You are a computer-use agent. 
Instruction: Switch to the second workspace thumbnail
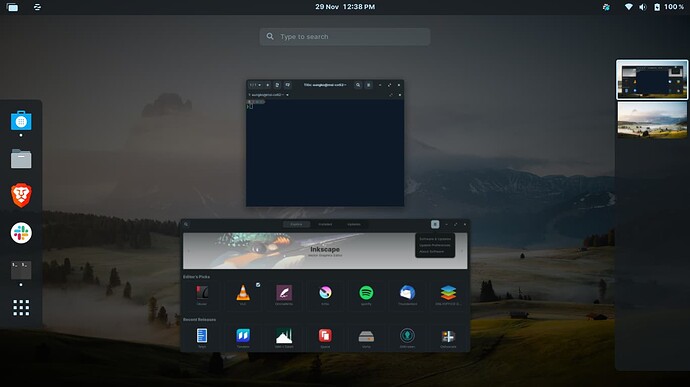[652, 120]
